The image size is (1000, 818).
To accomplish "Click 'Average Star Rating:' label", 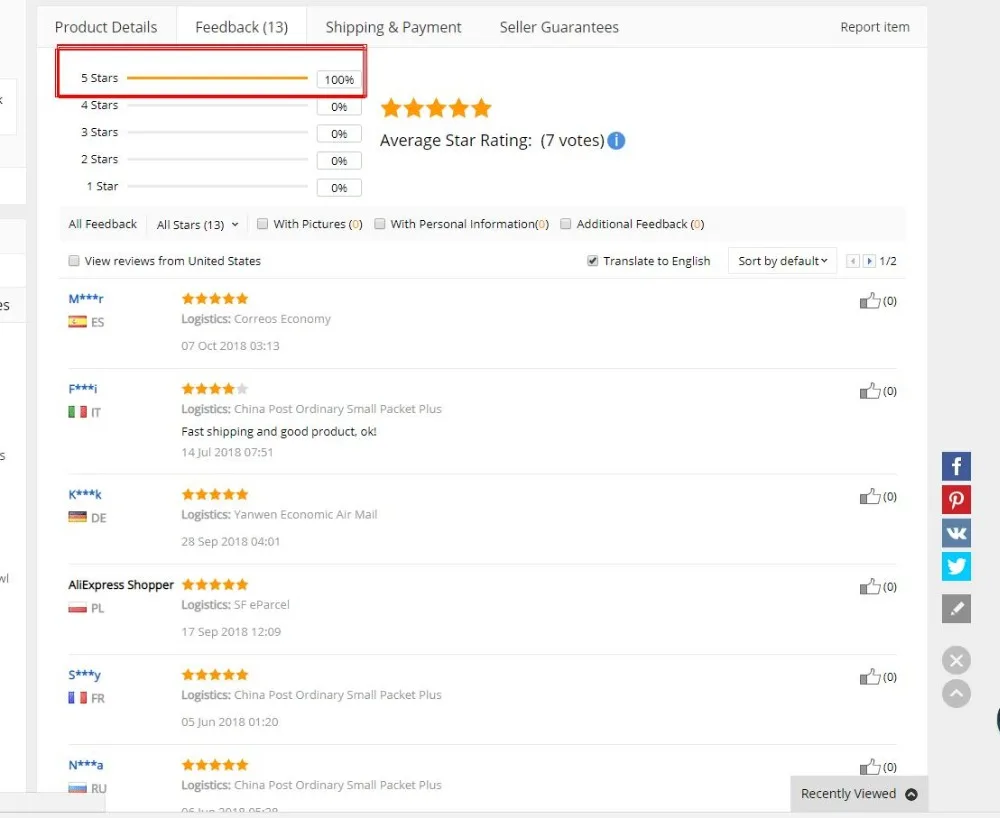I will click(456, 140).
